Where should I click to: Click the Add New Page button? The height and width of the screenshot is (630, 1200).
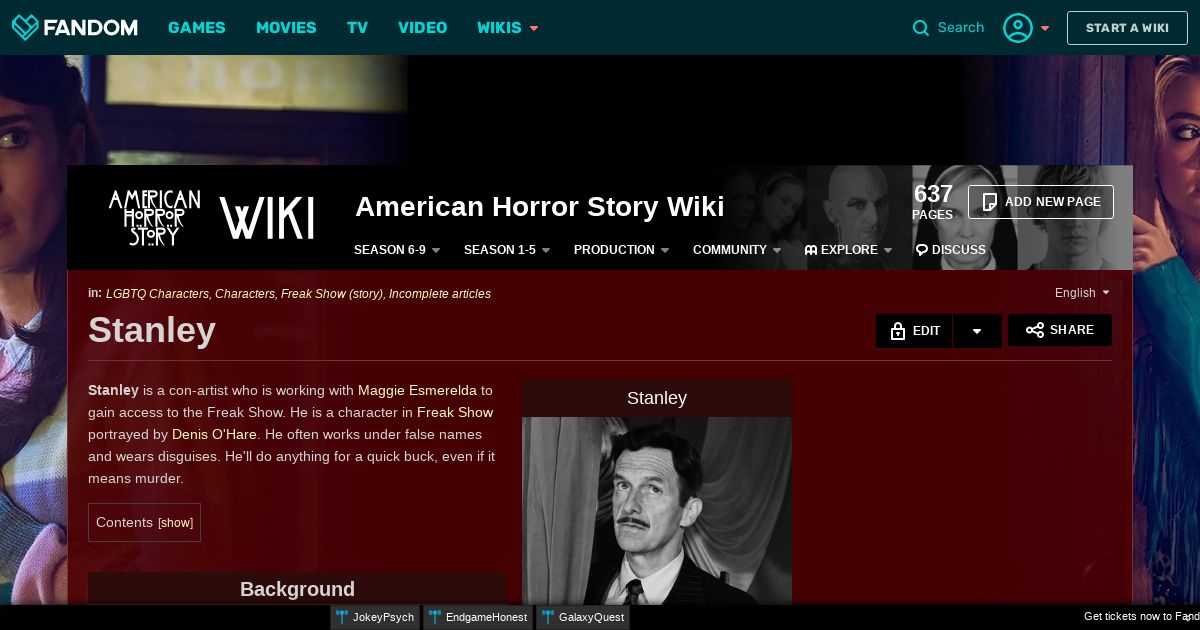point(1041,202)
